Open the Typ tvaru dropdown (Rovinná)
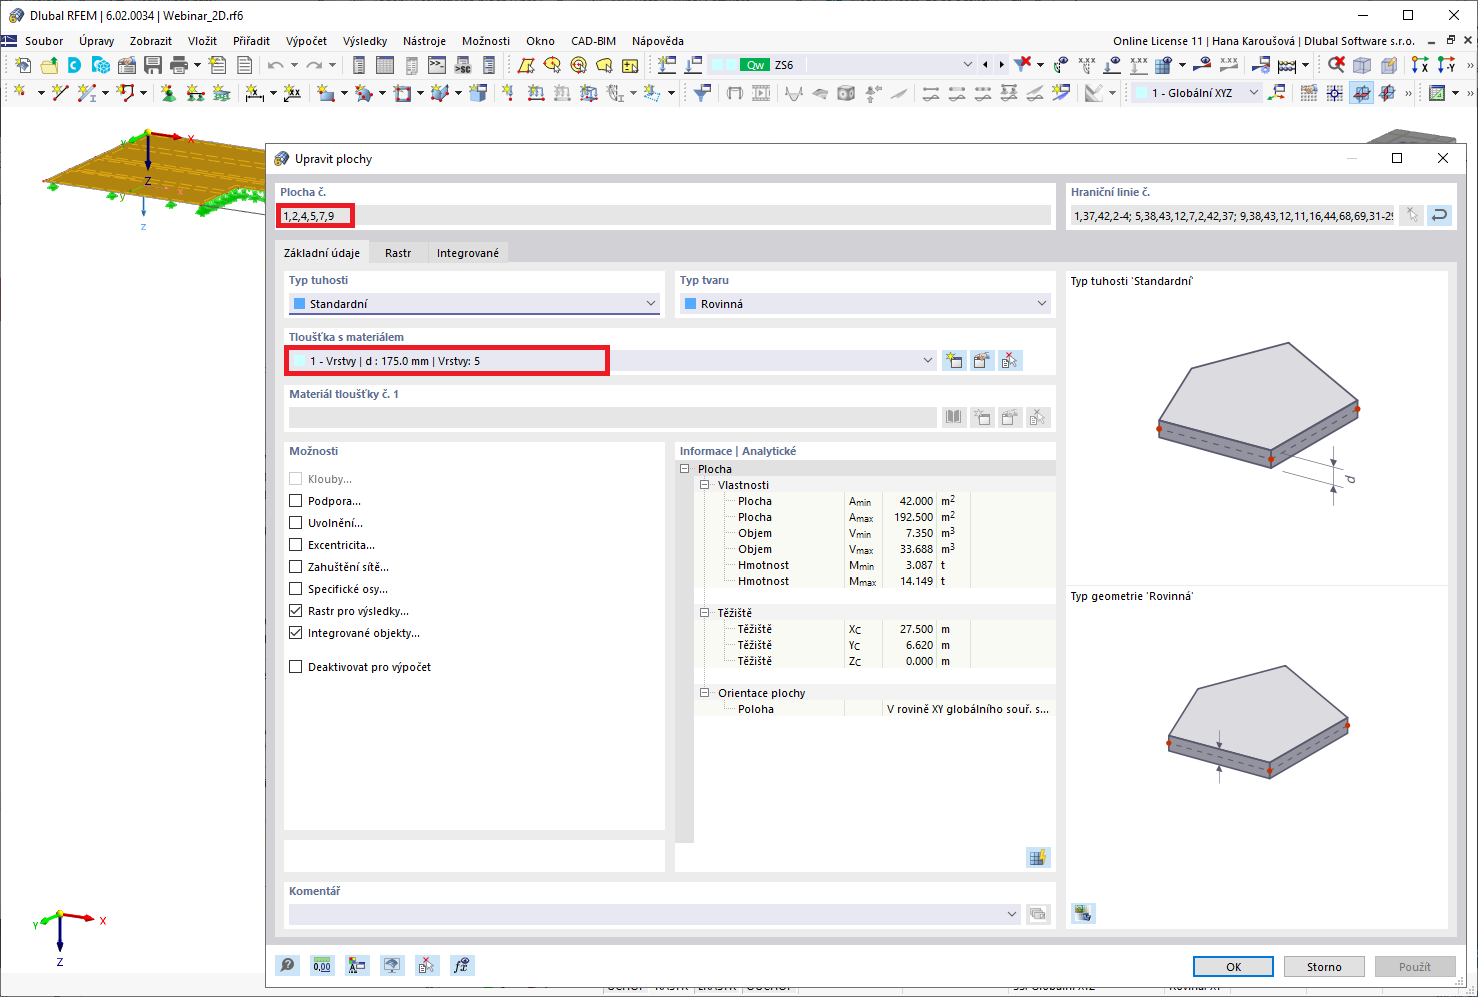The height and width of the screenshot is (997, 1478). tap(865, 304)
